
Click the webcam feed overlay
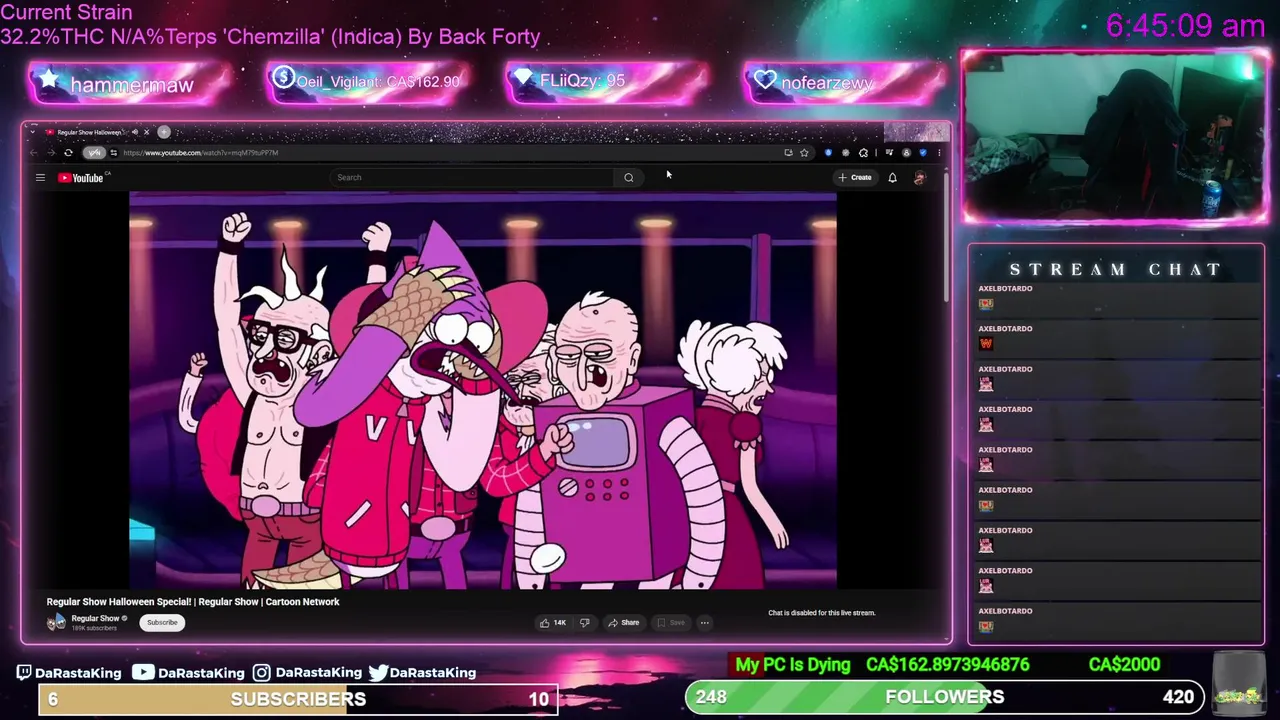coord(1115,135)
